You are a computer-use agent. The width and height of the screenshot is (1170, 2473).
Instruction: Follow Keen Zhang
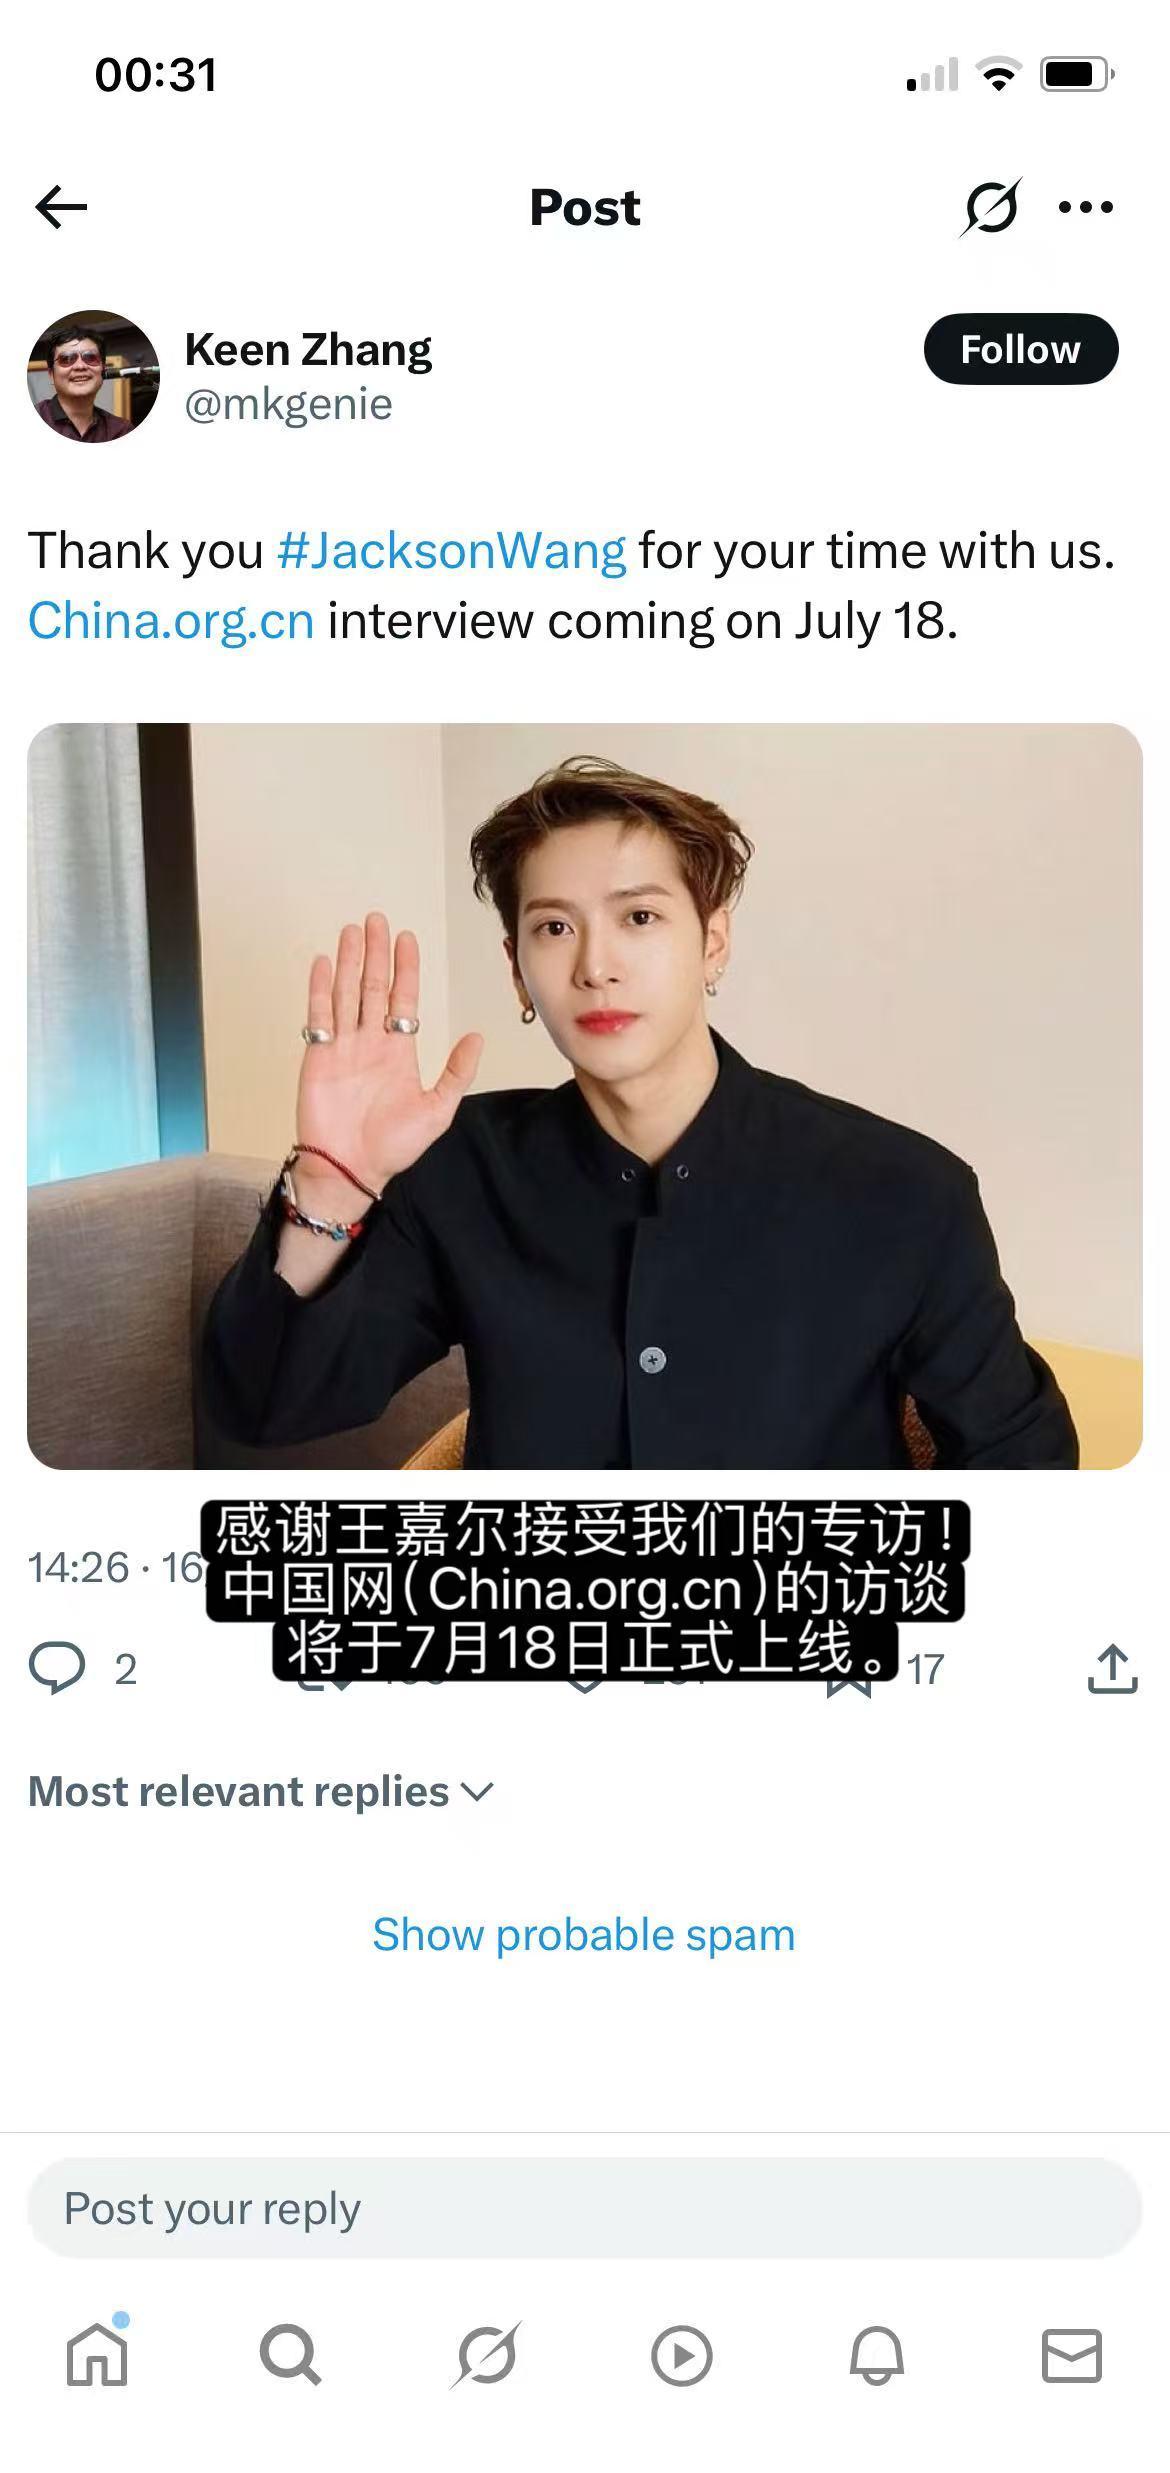(x=1021, y=349)
